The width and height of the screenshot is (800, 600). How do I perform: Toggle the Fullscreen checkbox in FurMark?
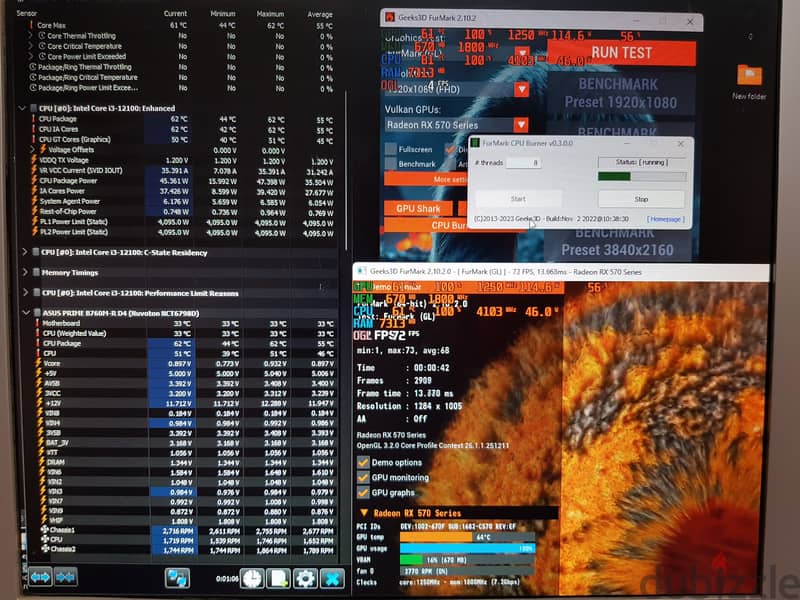click(391, 149)
